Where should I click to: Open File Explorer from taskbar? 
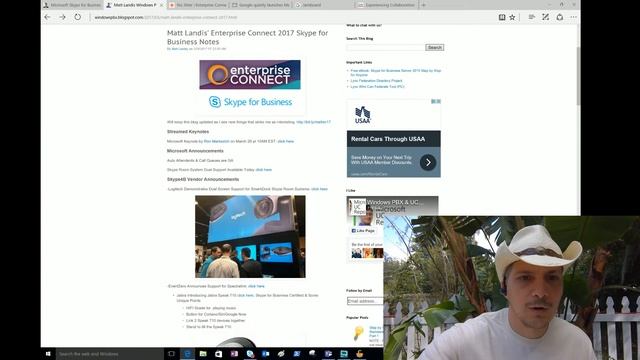click(x=203, y=354)
